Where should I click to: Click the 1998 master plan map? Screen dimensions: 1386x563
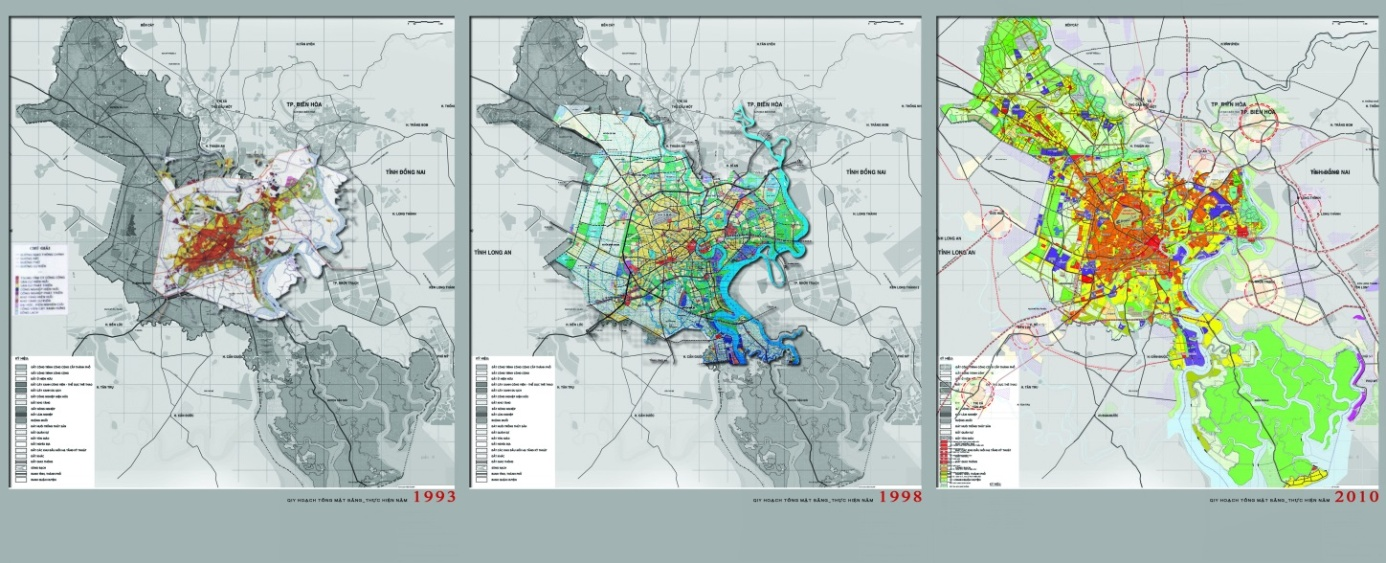(696, 251)
